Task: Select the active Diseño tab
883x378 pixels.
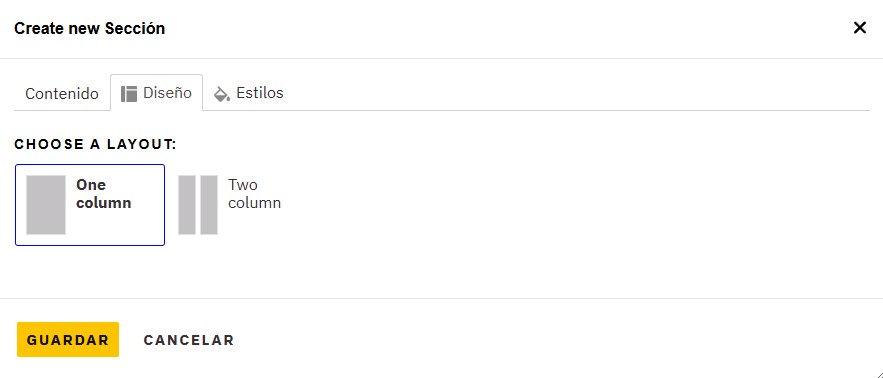Action: [157, 93]
